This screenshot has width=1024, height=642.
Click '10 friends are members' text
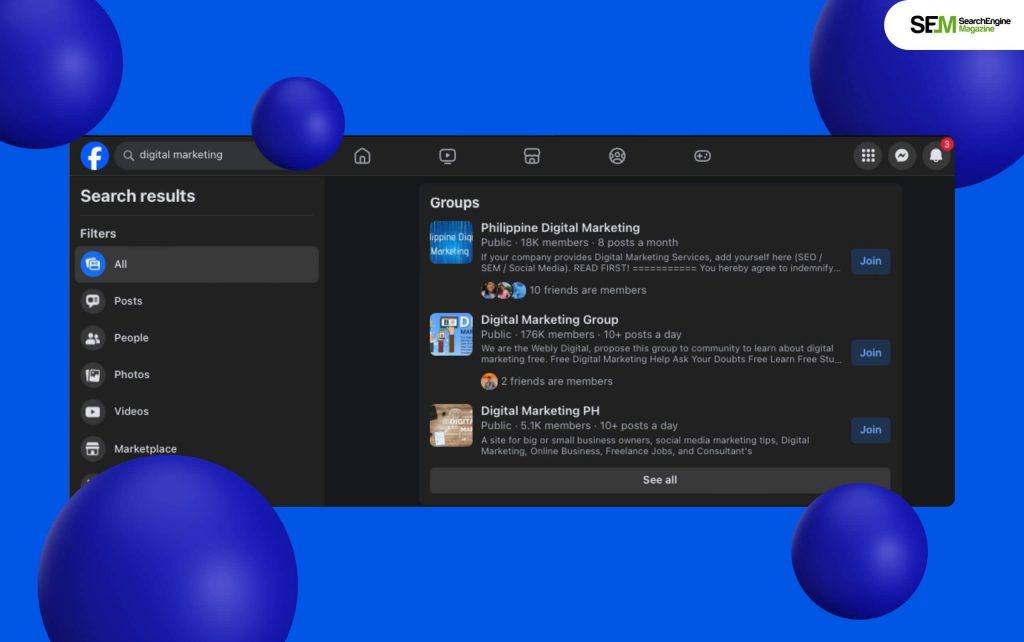pos(588,290)
